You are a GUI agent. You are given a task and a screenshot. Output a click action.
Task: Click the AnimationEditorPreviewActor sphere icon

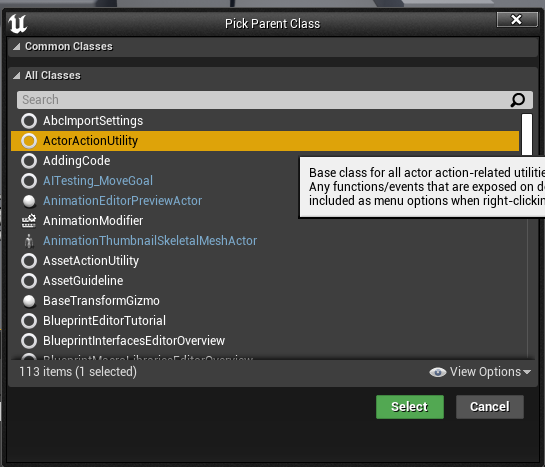29,201
